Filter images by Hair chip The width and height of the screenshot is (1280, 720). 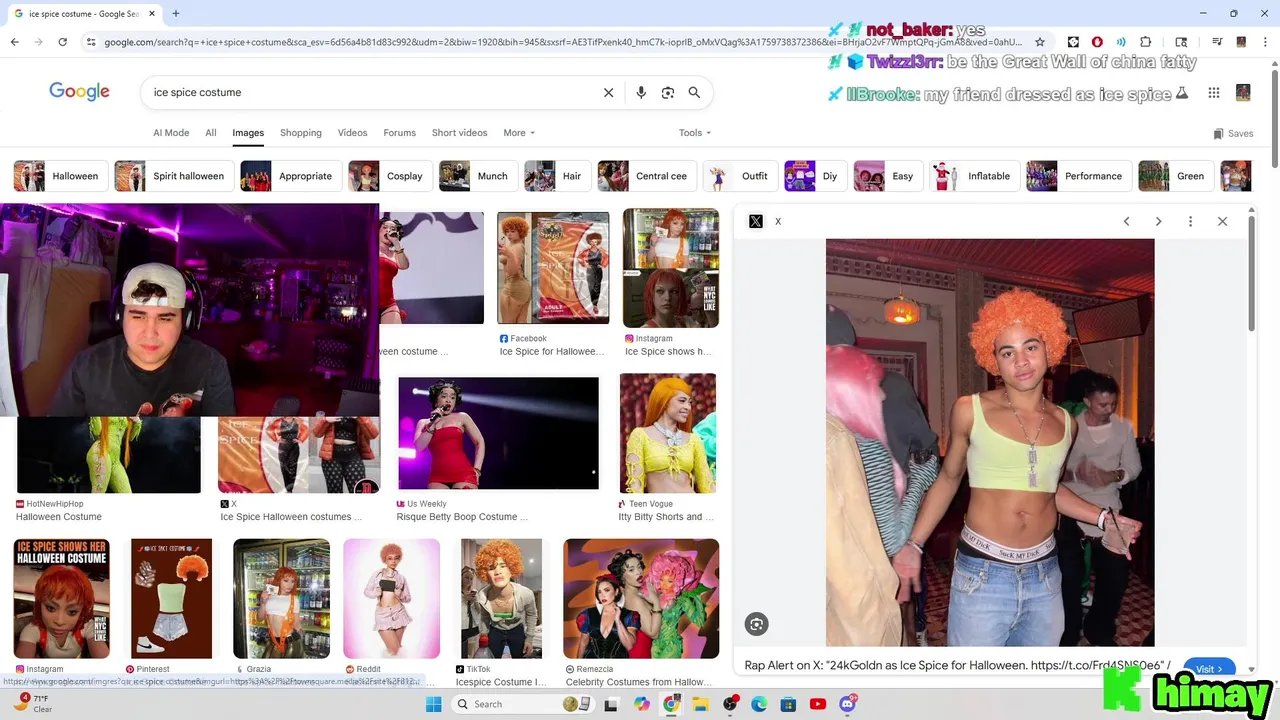pyautogui.click(x=557, y=176)
